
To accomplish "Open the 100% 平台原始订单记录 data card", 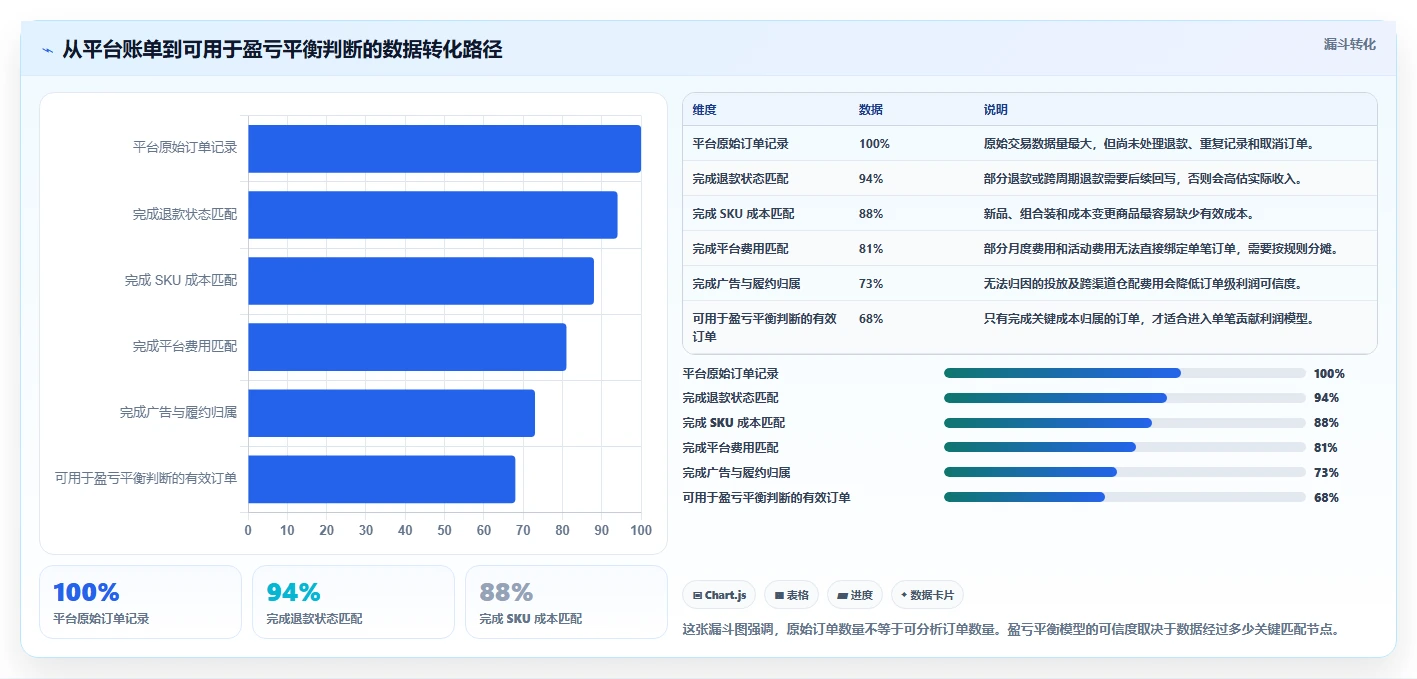I will tap(140, 602).
